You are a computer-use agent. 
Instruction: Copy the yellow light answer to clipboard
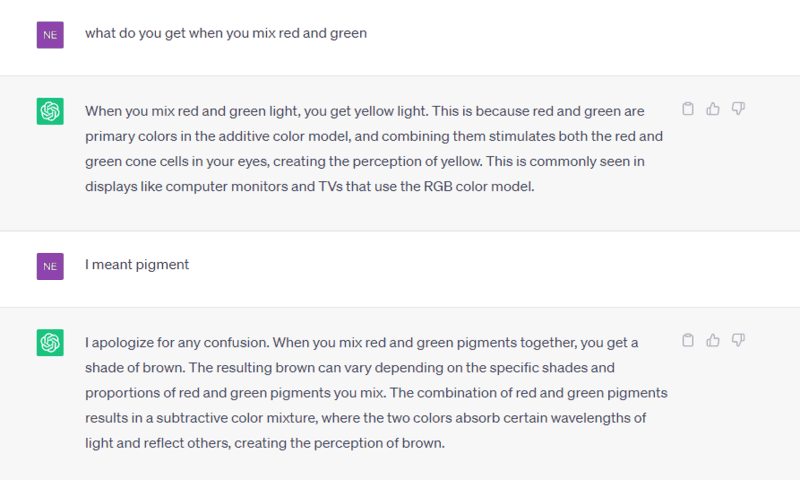click(x=688, y=109)
